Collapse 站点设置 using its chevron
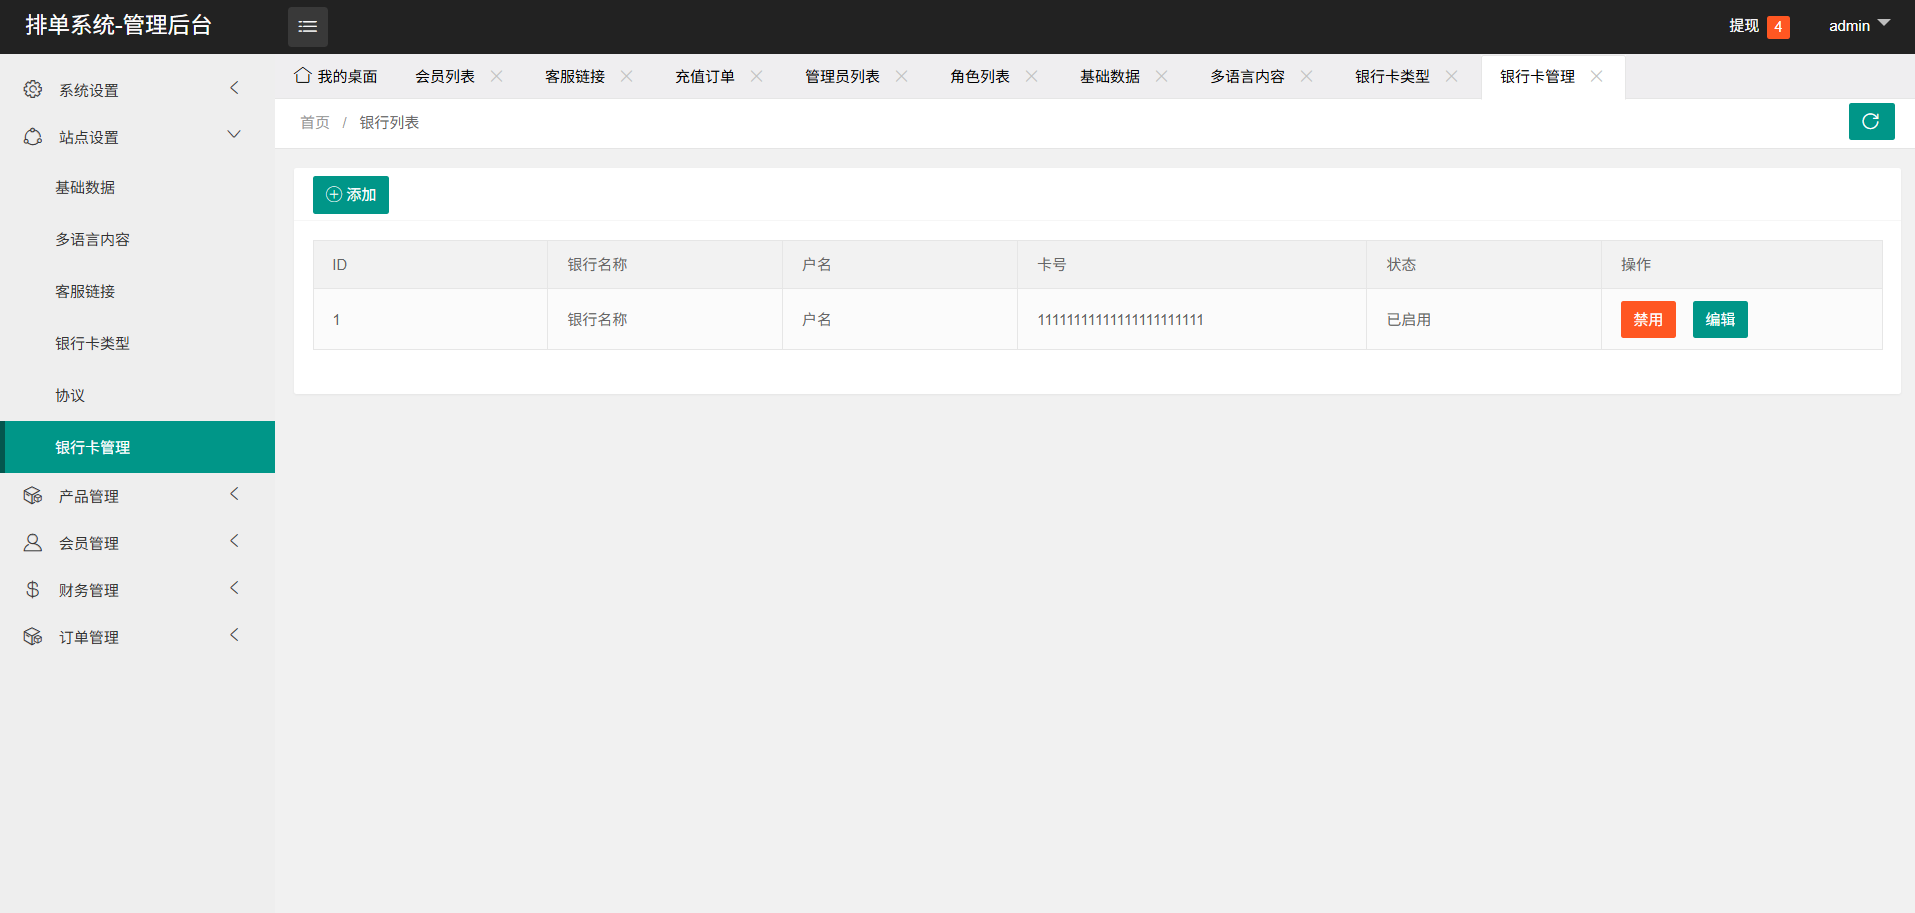The height and width of the screenshot is (913, 1915). (x=234, y=135)
